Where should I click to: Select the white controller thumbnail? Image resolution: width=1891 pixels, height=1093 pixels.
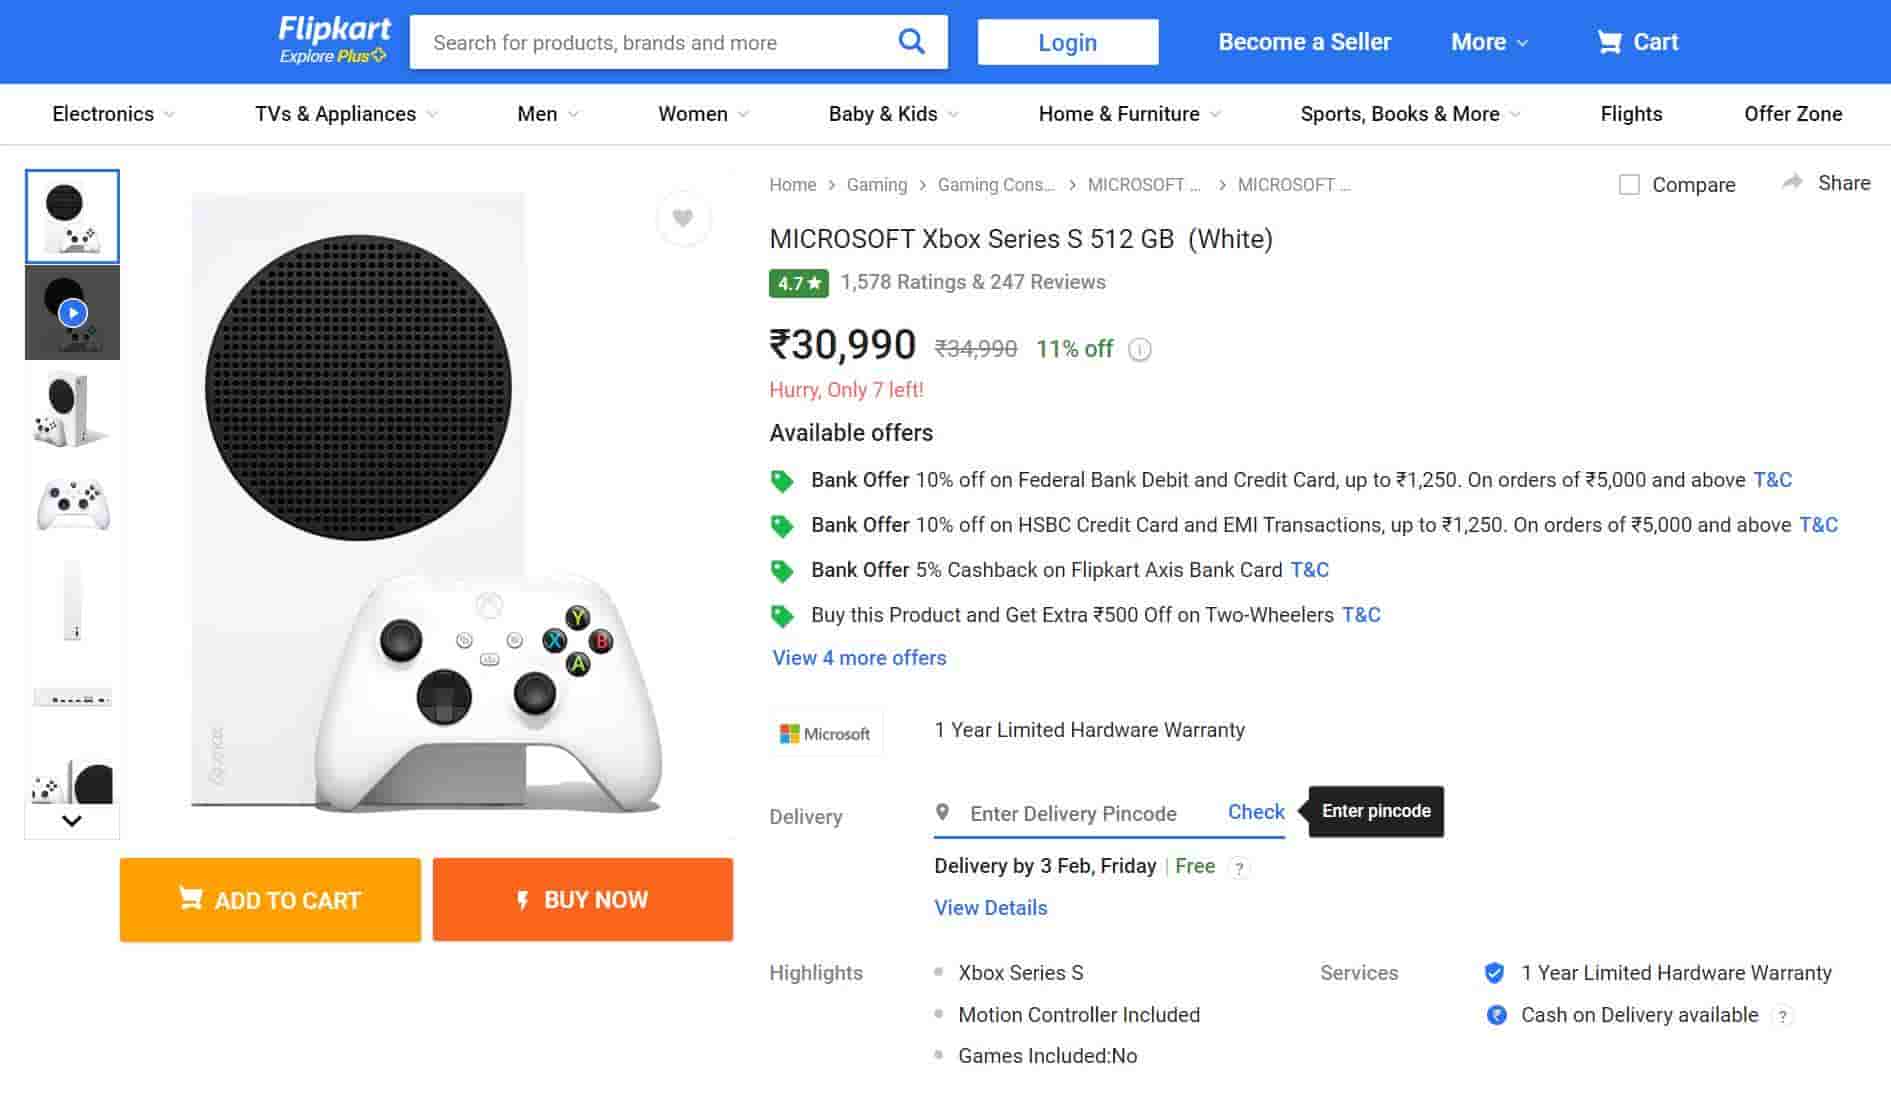(x=72, y=505)
